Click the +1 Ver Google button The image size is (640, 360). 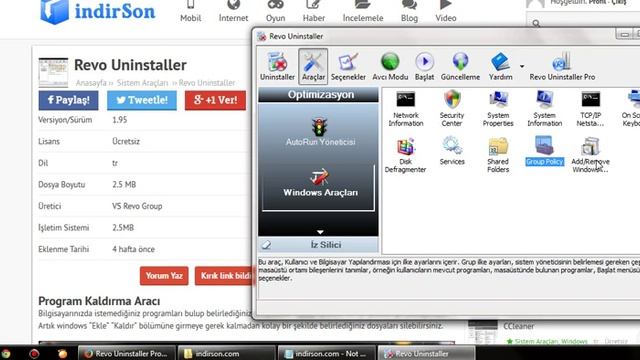click(216, 100)
